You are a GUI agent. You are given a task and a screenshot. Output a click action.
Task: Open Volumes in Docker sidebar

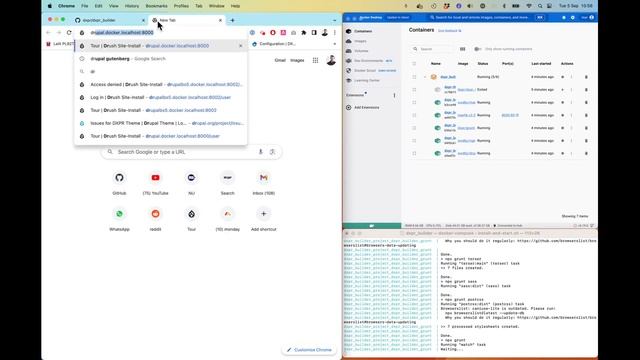pos(361,51)
